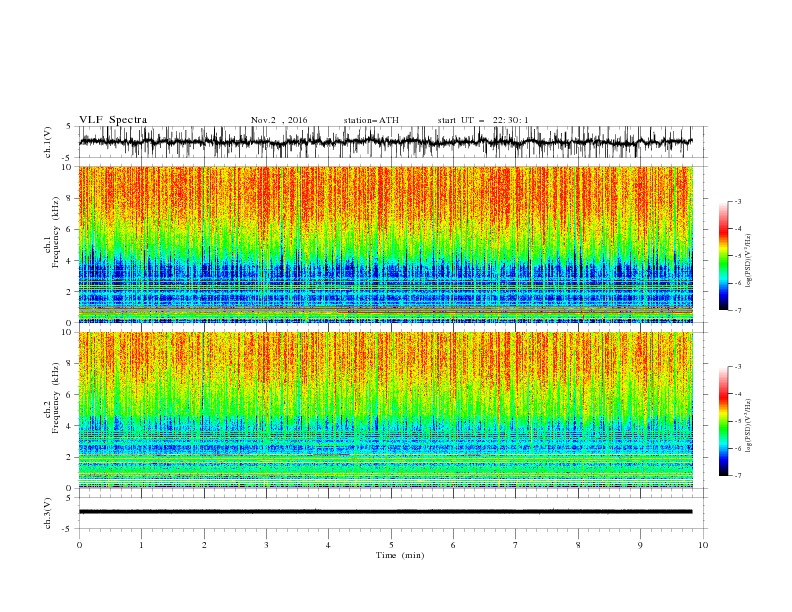Click the ch.1 voltage waveform trace

pos(385,141)
